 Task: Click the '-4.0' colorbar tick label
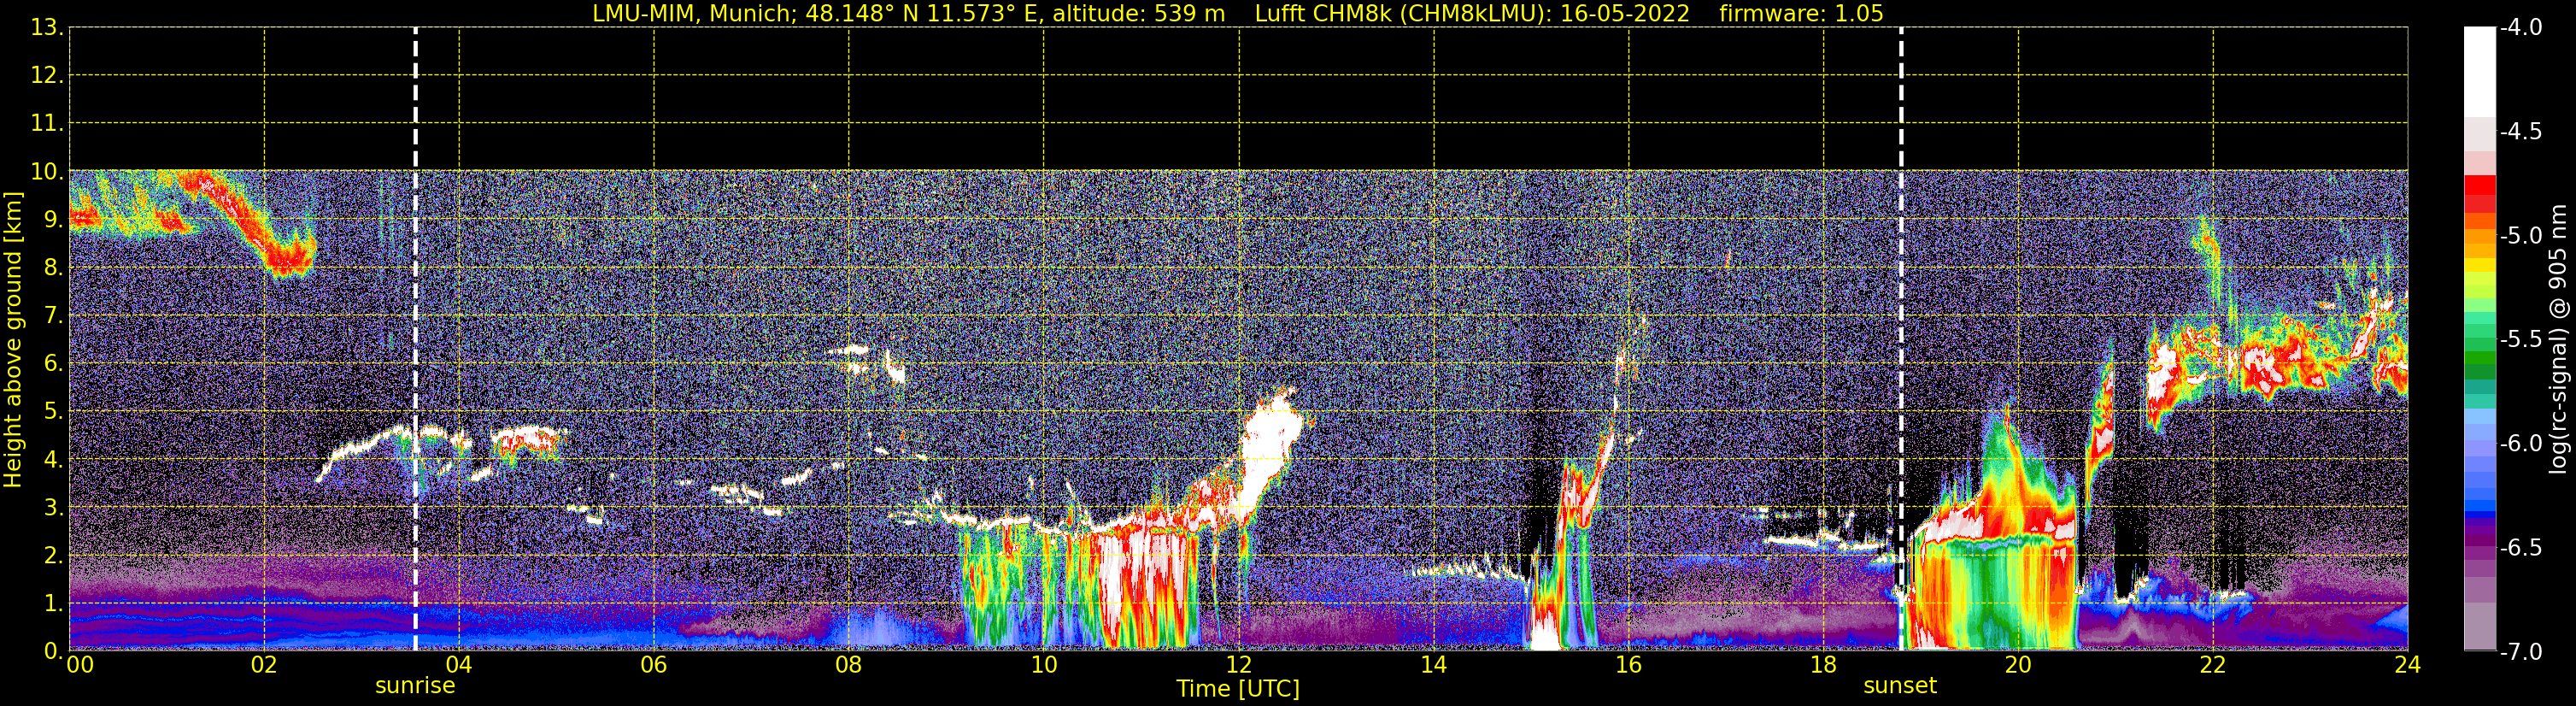(x=2520, y=27)
